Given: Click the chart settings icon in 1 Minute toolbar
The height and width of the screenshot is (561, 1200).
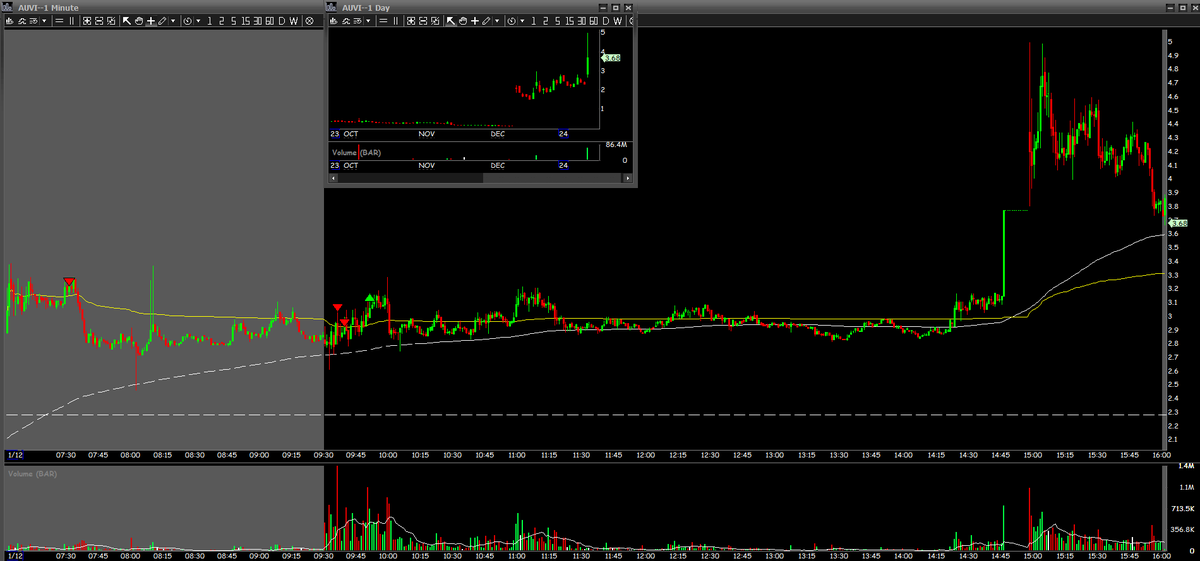Looking at the screenshot, I should (34, 21).
